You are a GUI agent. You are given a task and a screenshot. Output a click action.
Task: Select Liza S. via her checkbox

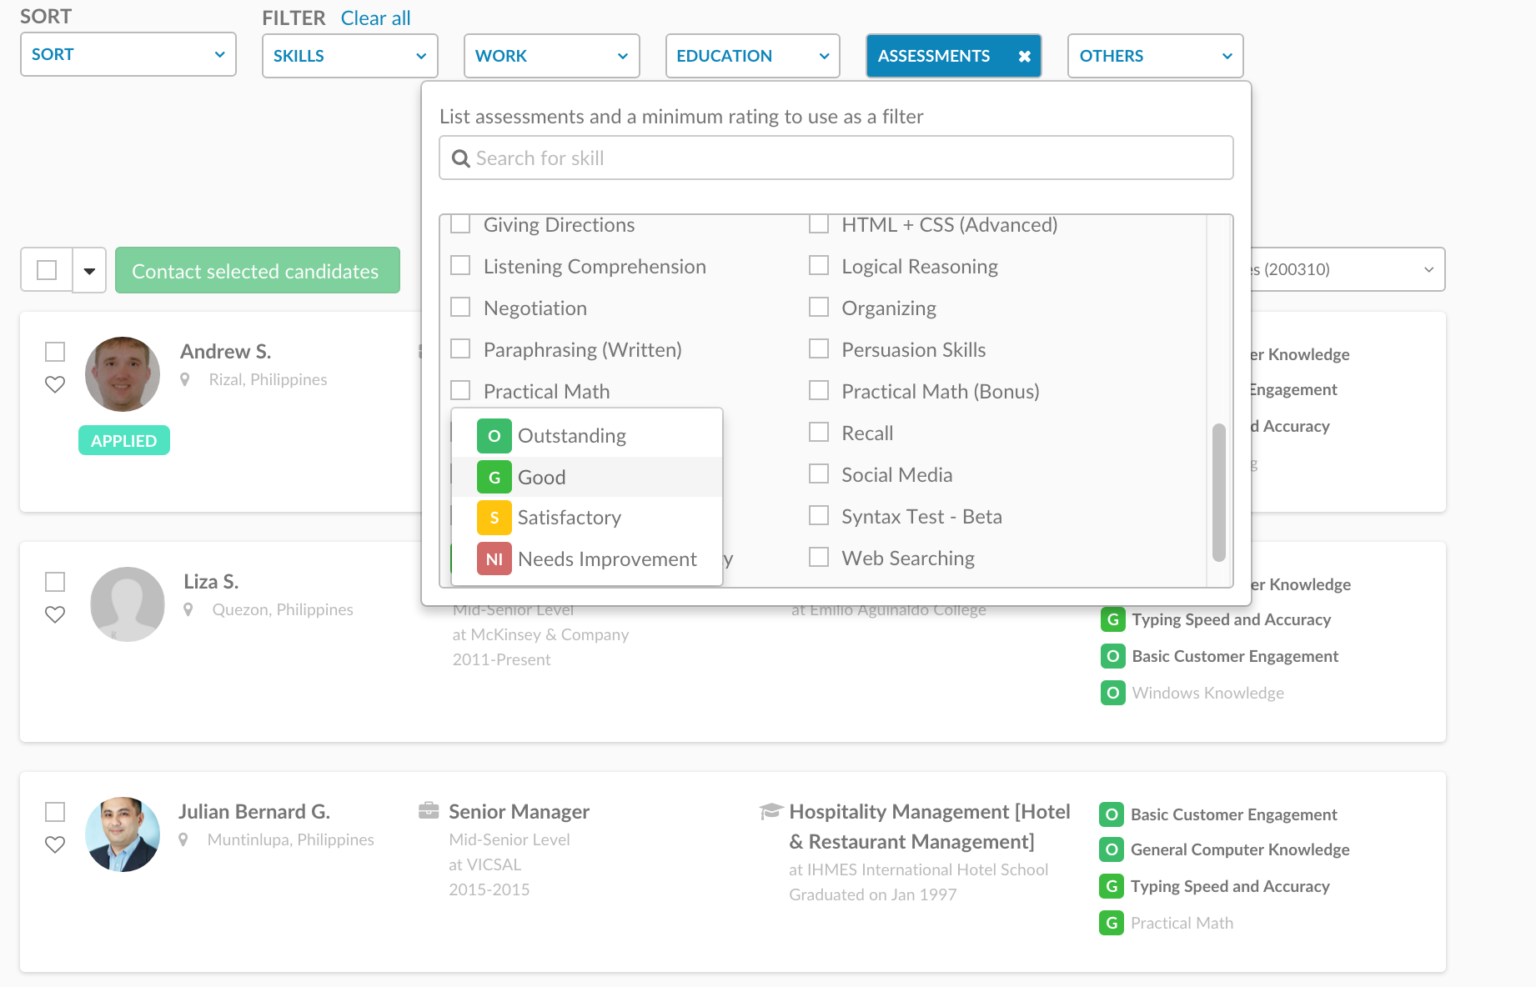coord(55,581)
